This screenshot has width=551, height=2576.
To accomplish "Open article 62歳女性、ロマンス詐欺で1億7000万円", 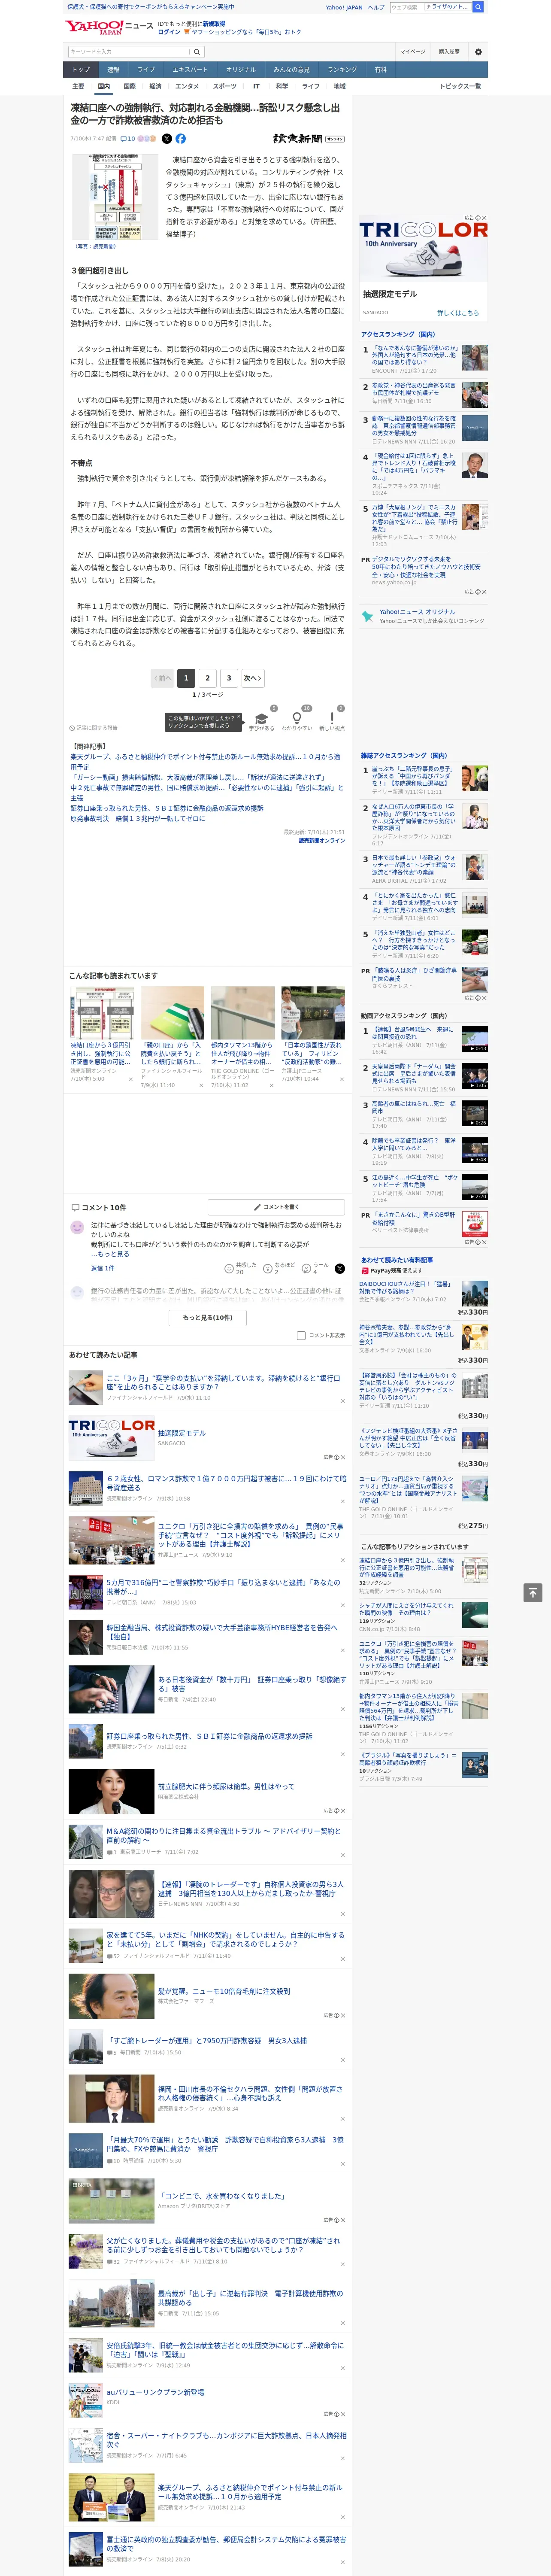I will tap(226, 1483).
